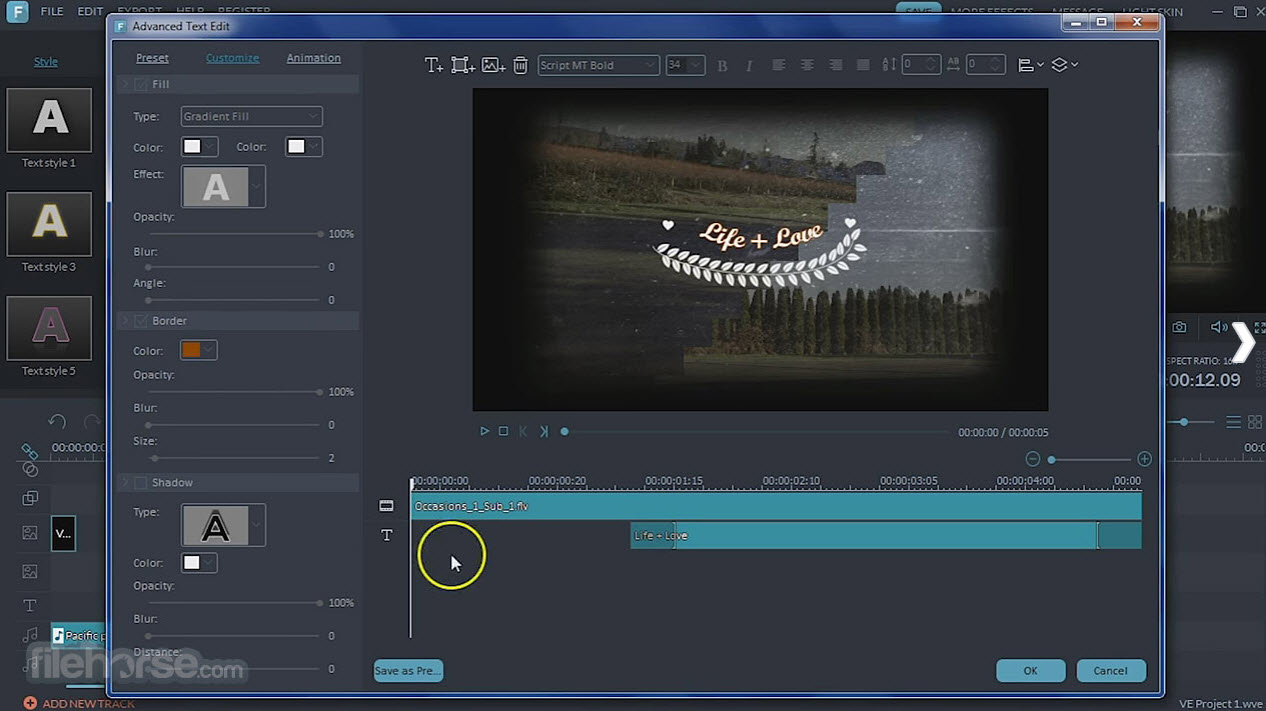This screenshot has height=711, width=1266.
Task: Toggle Bold text formatting
Action: tap(722, 65)
